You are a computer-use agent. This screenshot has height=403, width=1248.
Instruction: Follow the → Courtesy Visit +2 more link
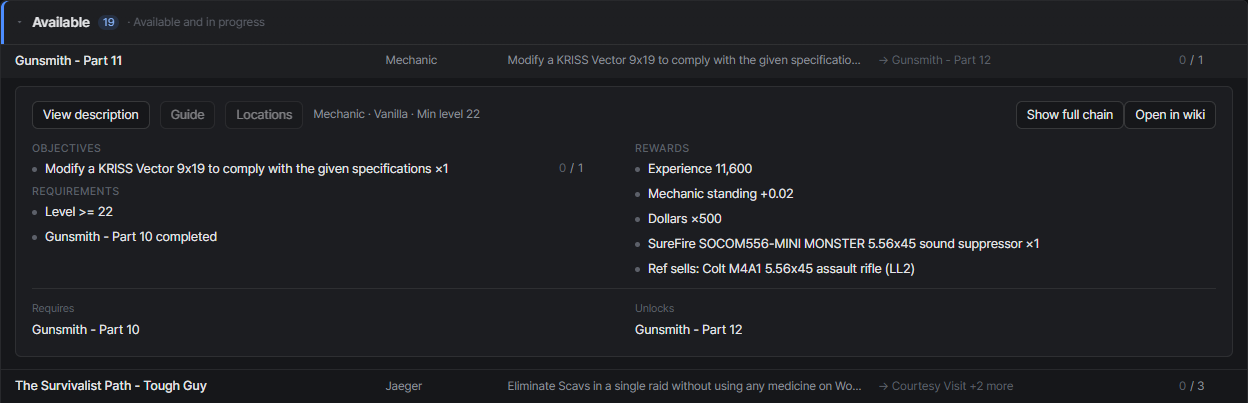click(x=945, y=385)
